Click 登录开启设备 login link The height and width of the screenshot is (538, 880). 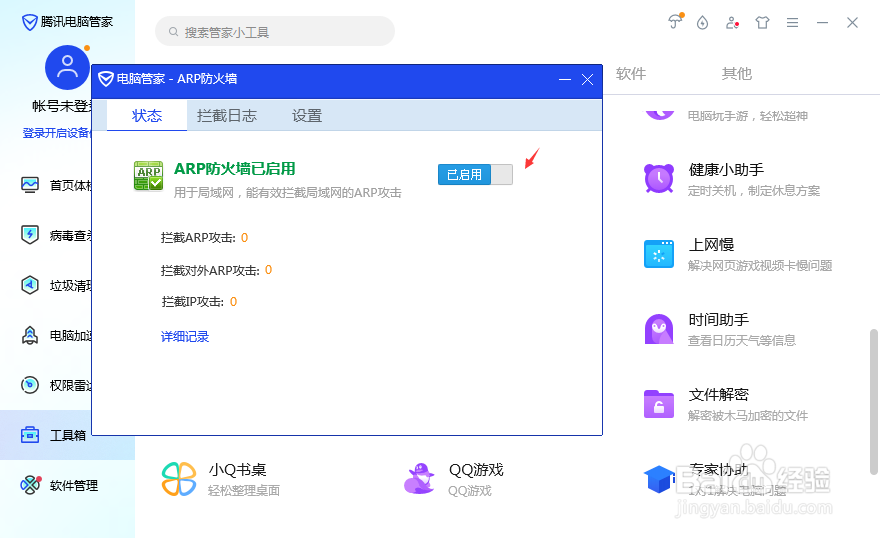[57, 133]
